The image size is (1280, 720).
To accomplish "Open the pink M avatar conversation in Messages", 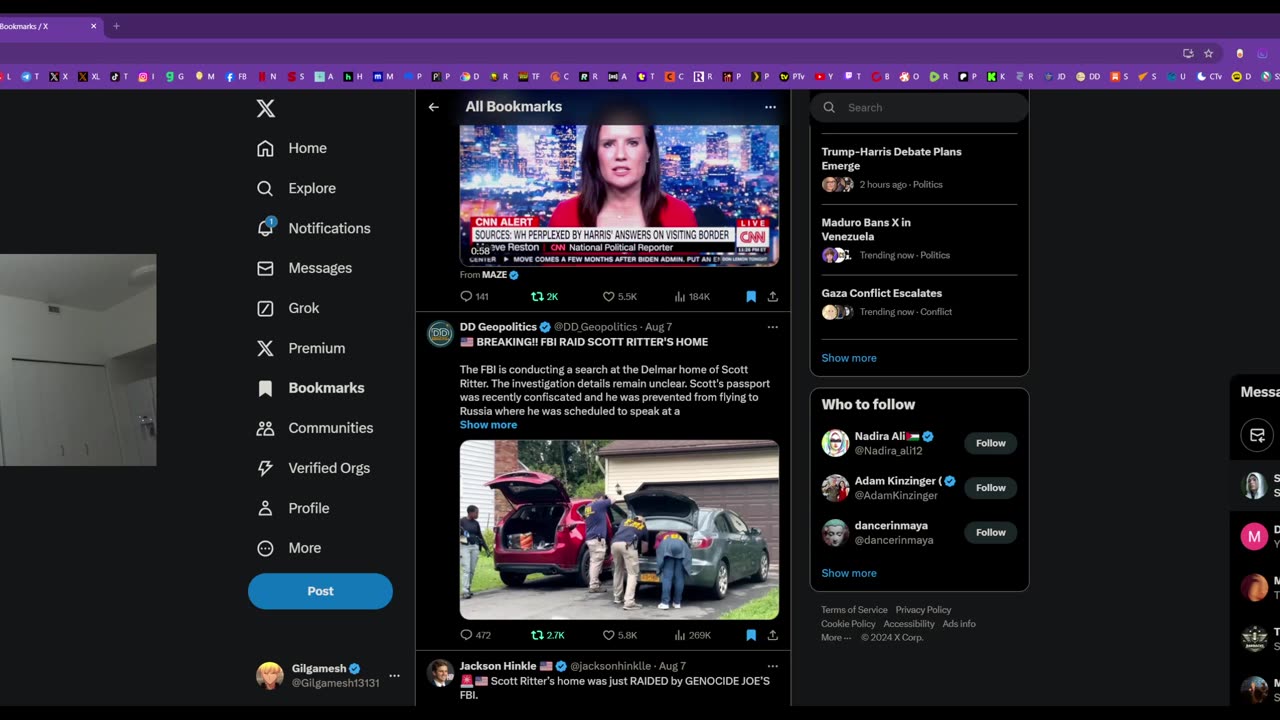I will (1254, 536).
